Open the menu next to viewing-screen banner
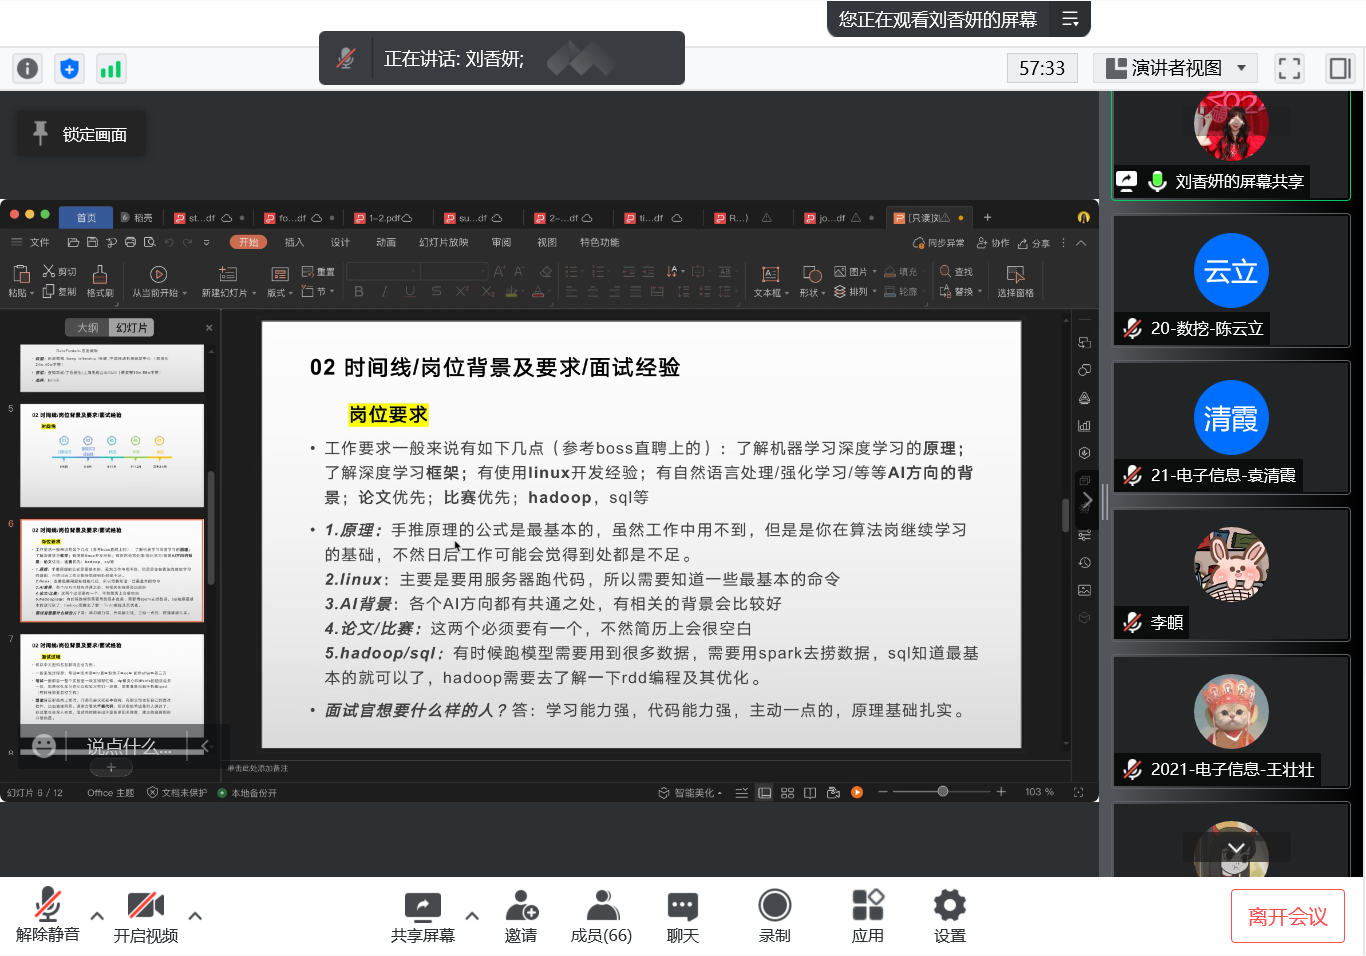This screenshot has width=1366, height=956. click(1070, 19)
